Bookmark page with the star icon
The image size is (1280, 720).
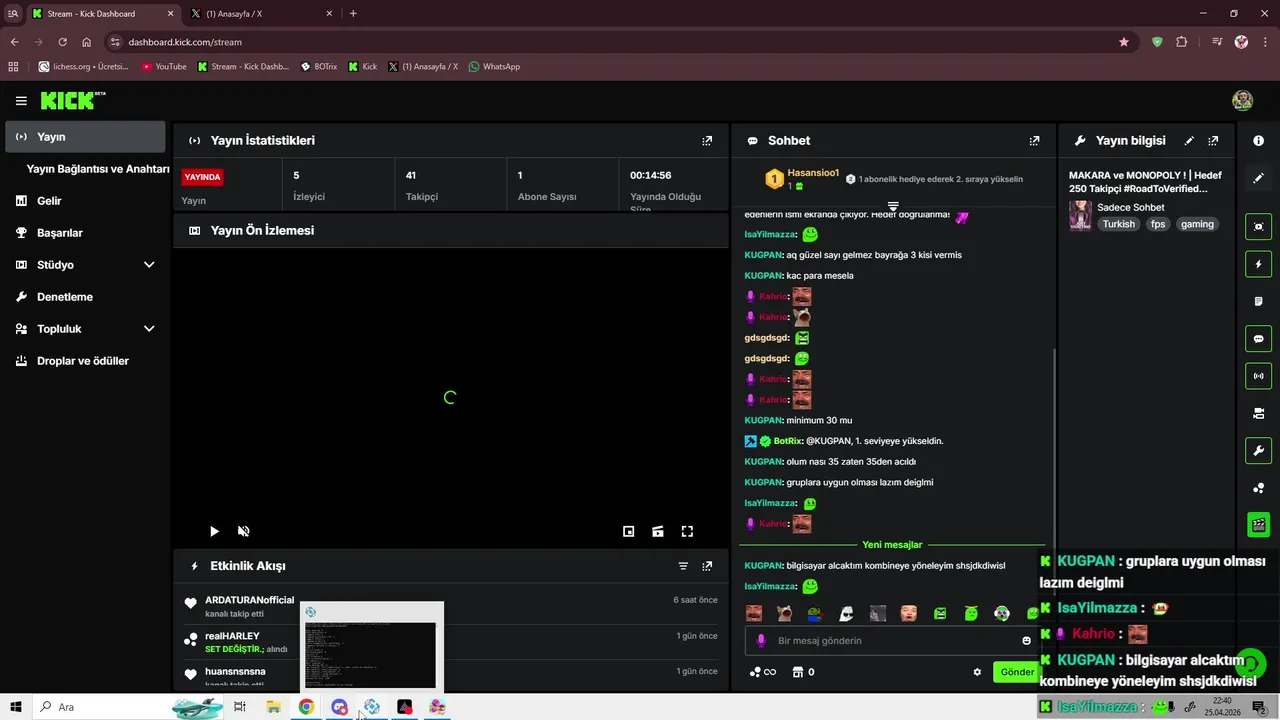(x=1124, y=42)
